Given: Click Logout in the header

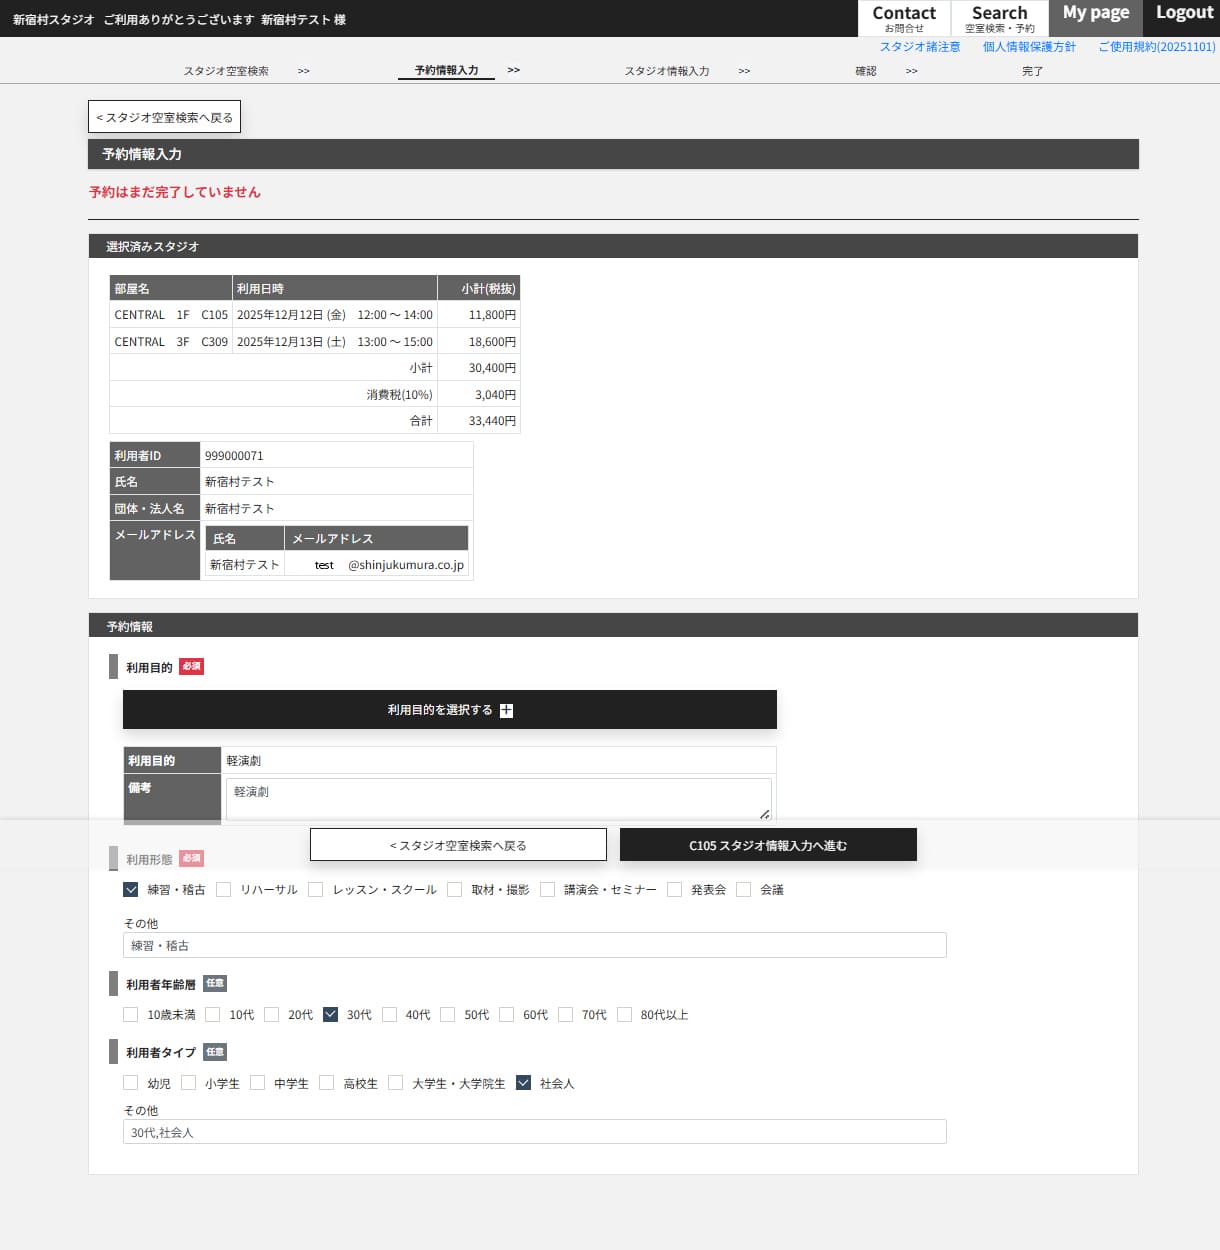Looking at the screenshot, I should click(x=1184, y=14).
